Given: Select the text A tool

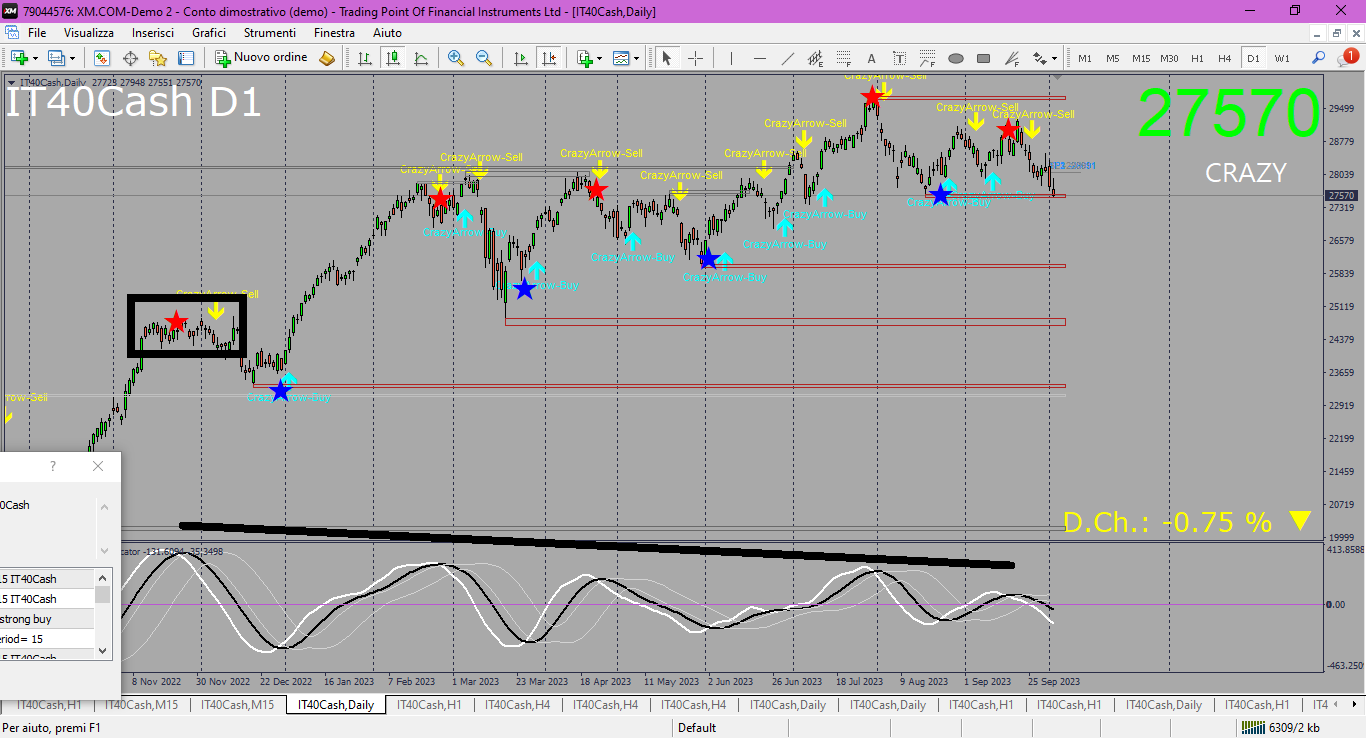Looking at the screenshot, I should click(871, 58).
